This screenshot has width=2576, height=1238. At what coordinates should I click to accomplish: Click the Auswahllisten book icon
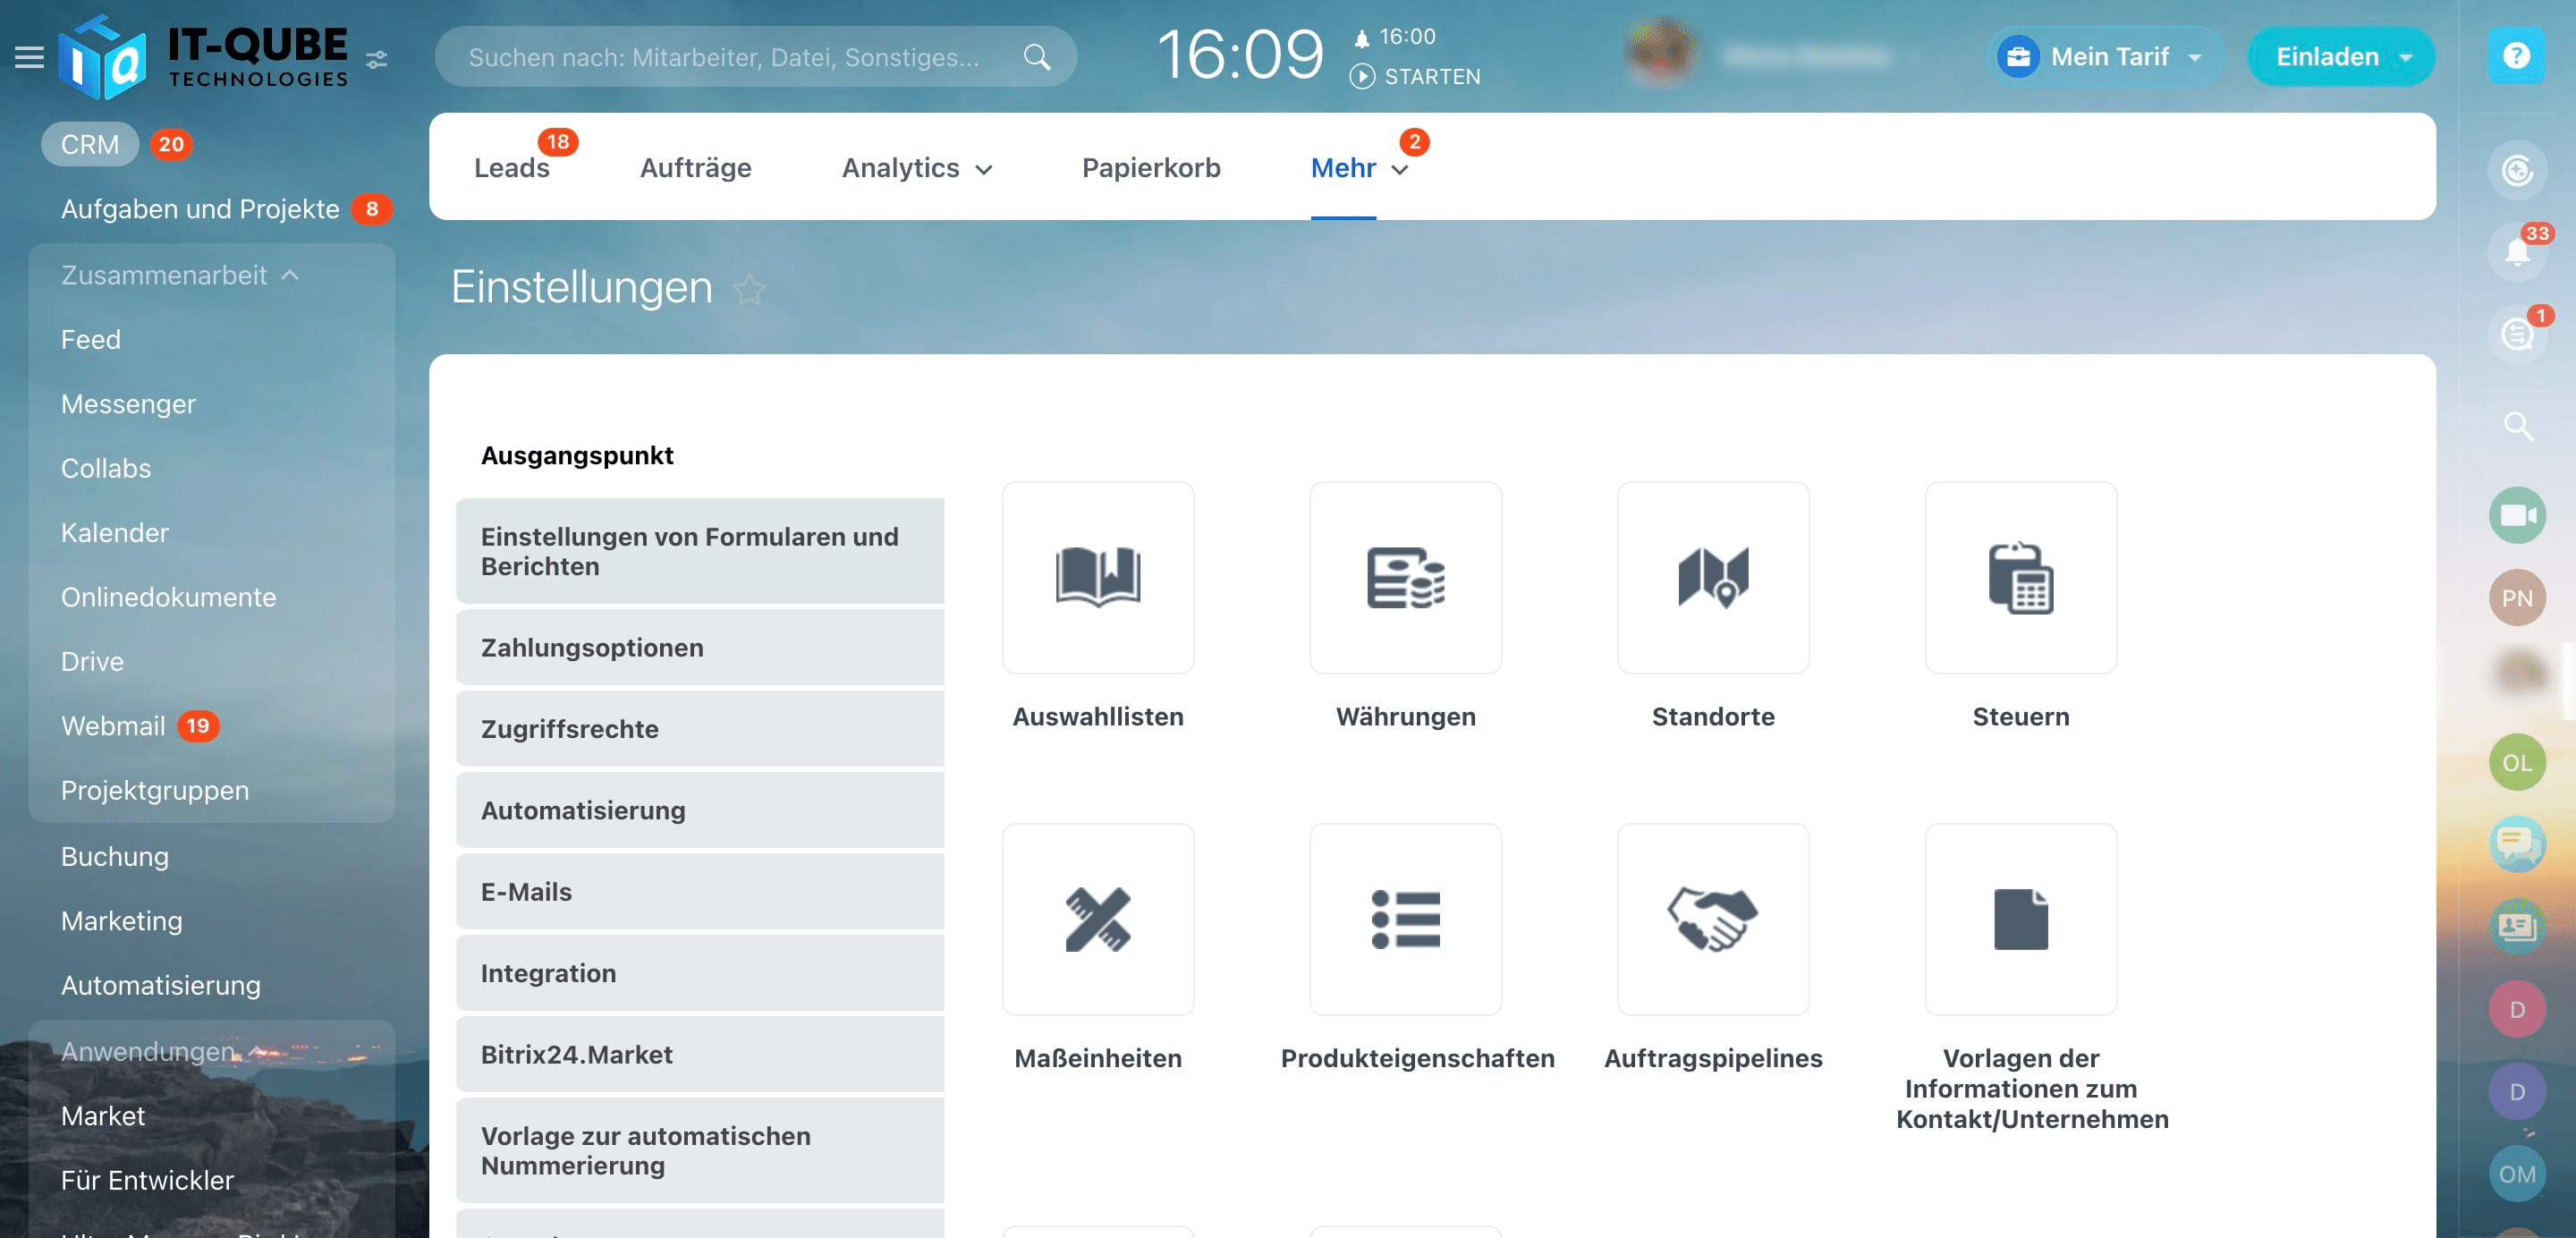[1097, 578]
